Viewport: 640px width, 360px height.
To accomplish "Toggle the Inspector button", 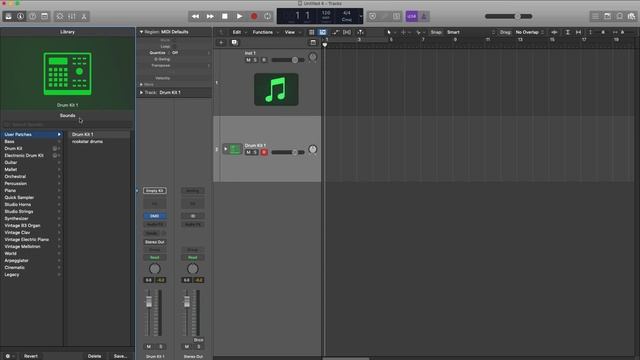I will point(20,16).
